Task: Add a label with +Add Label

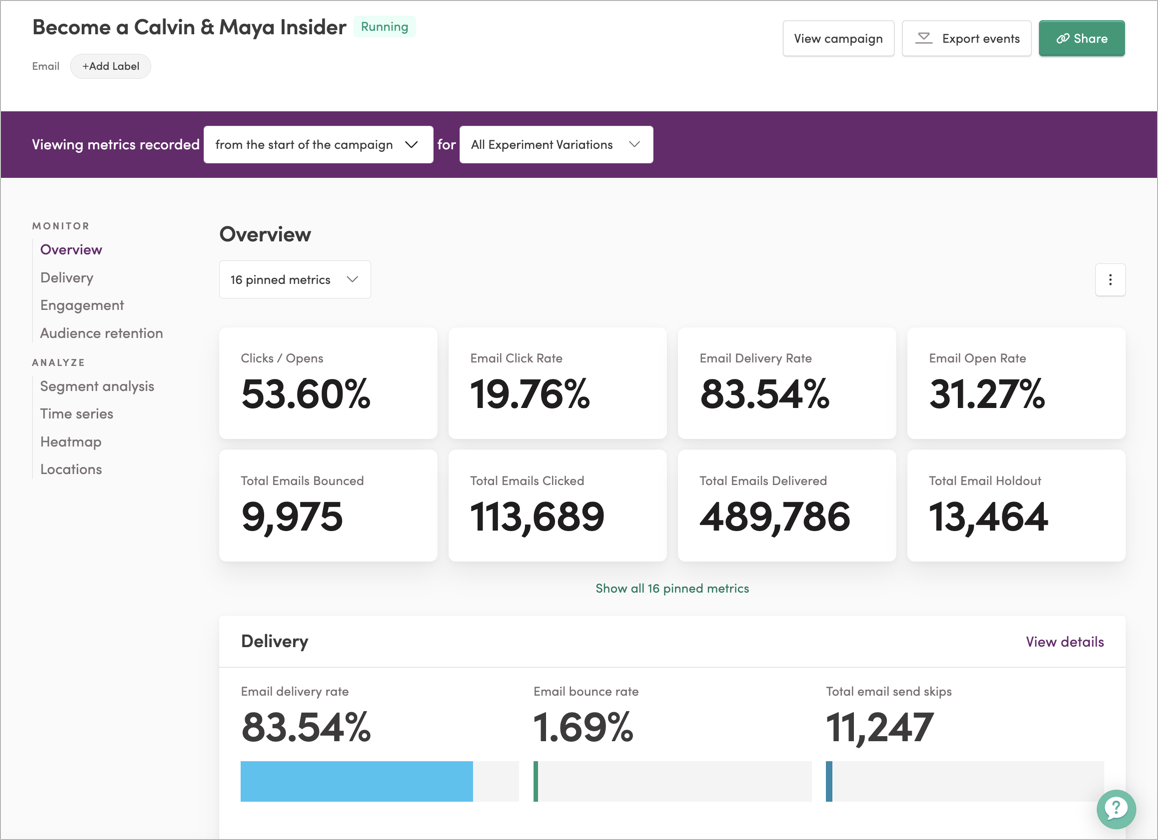Action: [111, 66]
